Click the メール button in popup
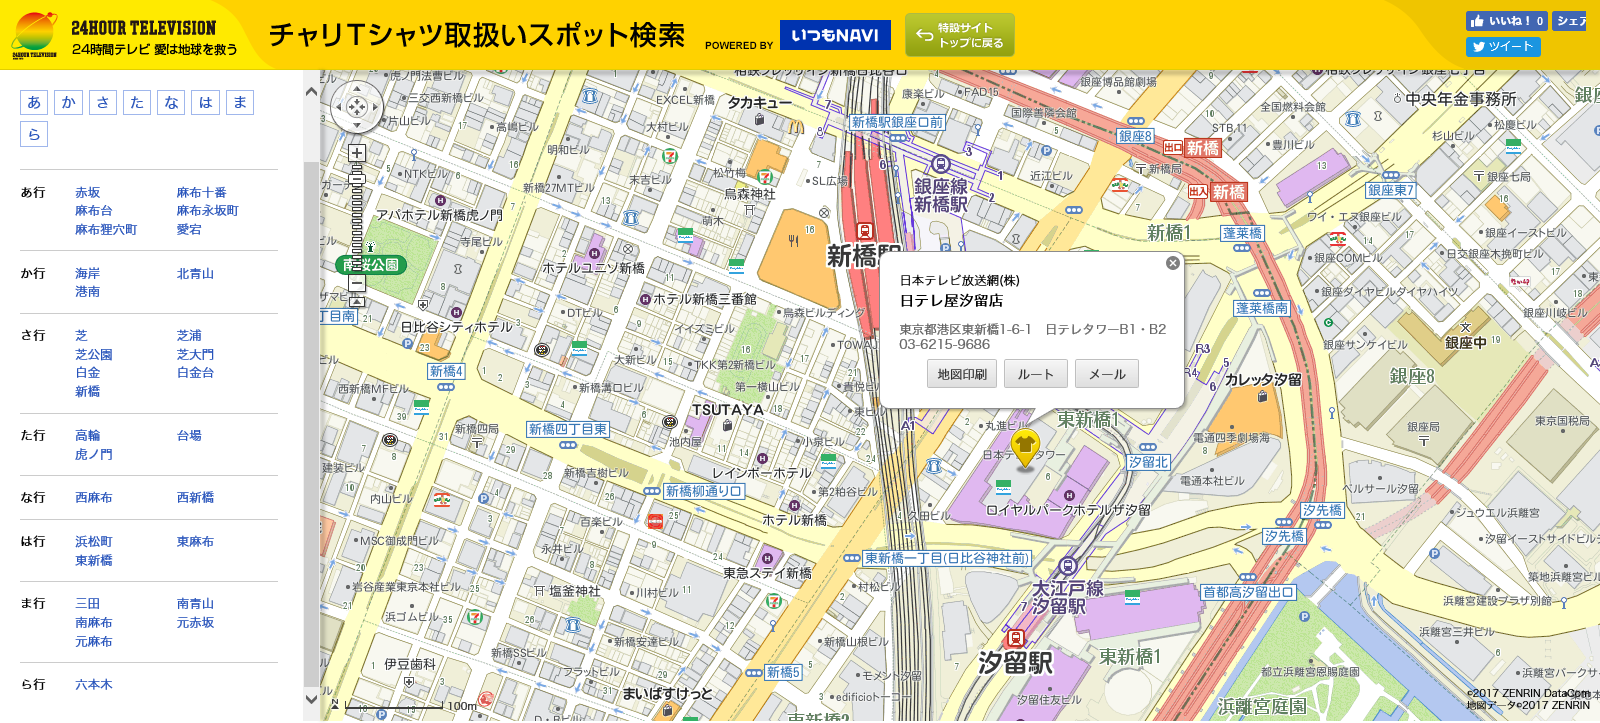1600x723 pixels. coord(1107,374)
